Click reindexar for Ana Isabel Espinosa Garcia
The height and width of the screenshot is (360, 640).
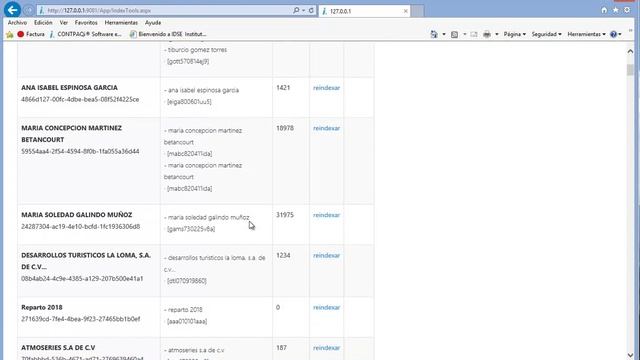pos(326,88)
